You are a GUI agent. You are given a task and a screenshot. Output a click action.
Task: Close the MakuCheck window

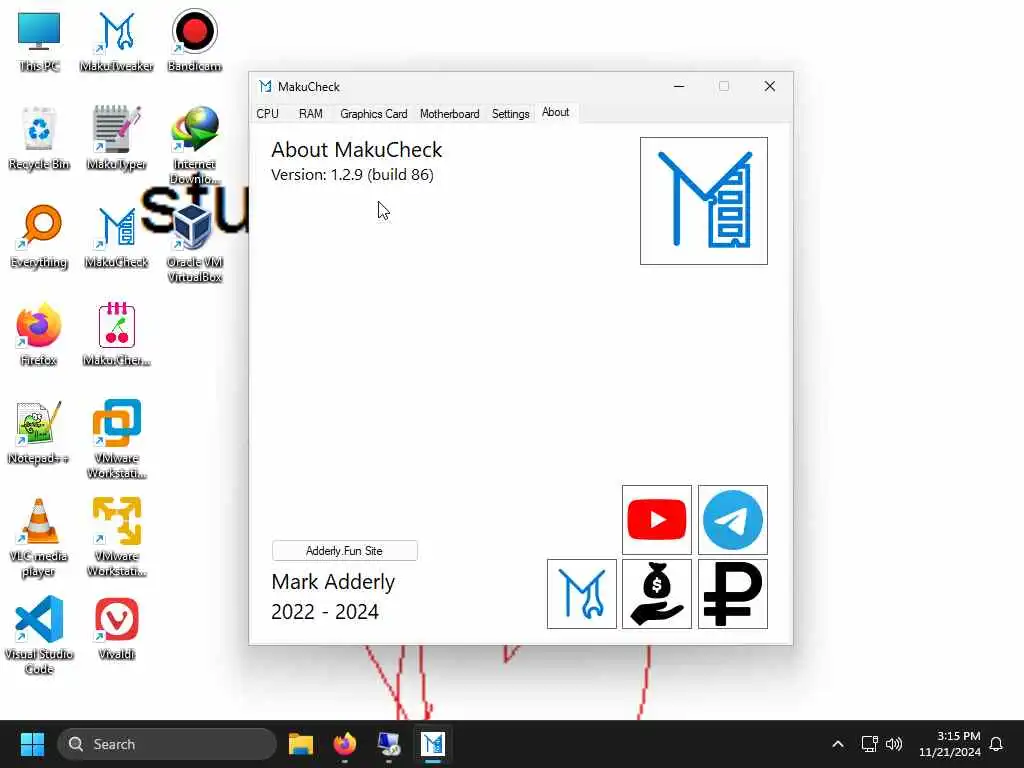click(770, 86)
